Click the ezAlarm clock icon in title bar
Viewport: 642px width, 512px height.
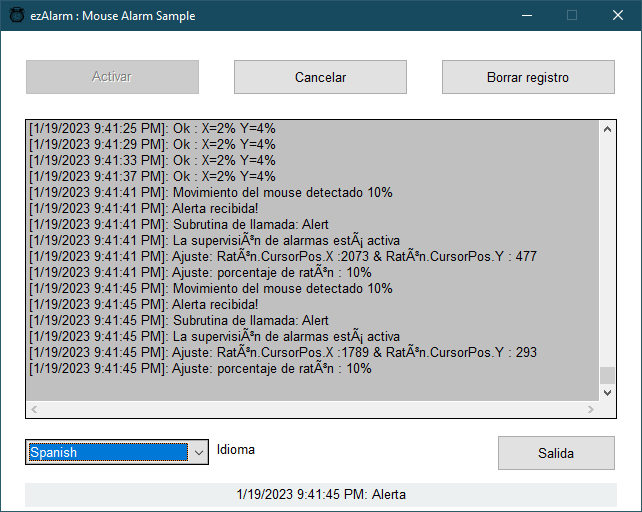pos(17,15)
